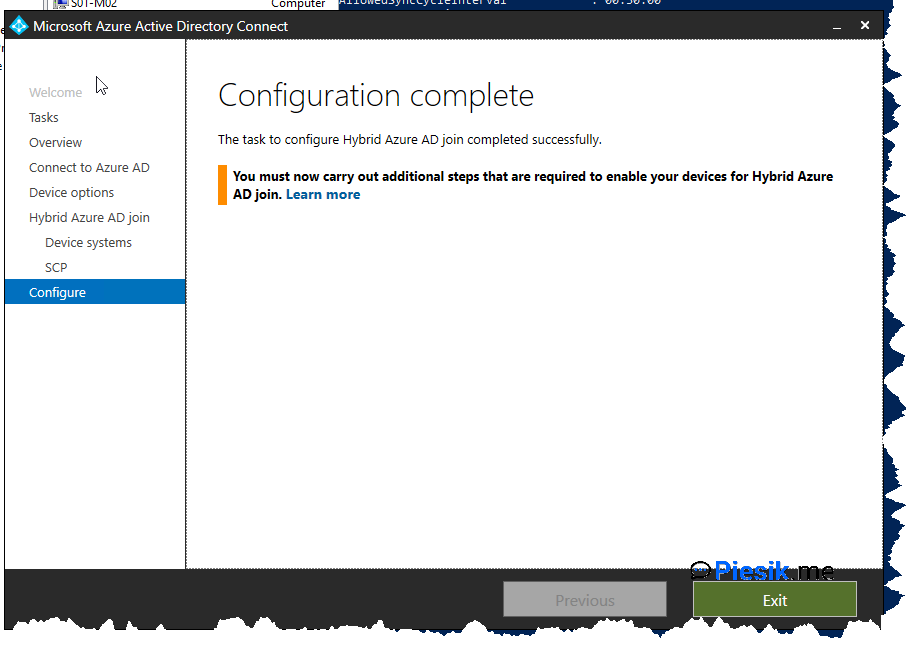
Task: Open the Learn more link
Action: [x=322, y=195]
